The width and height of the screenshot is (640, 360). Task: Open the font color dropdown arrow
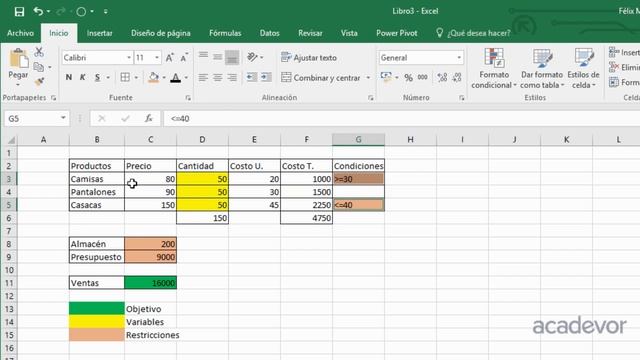tap(186, 77)
